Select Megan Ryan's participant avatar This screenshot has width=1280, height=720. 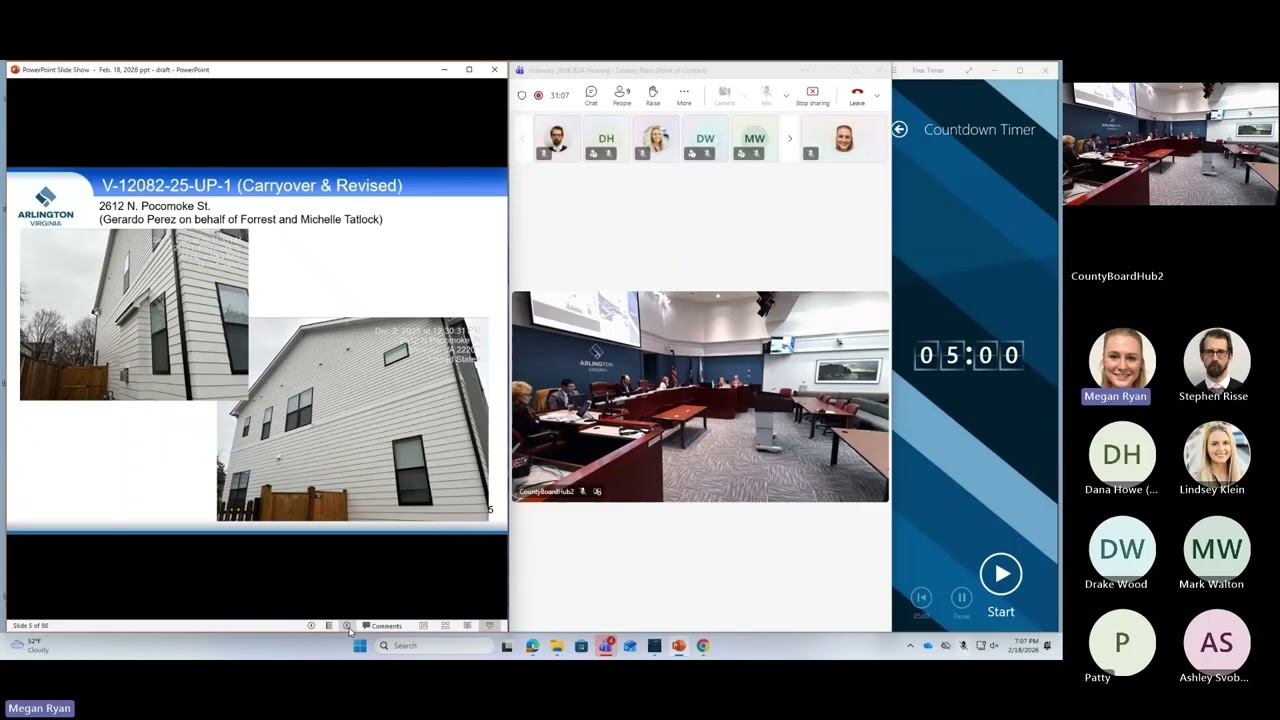(x=1121, y=360)
